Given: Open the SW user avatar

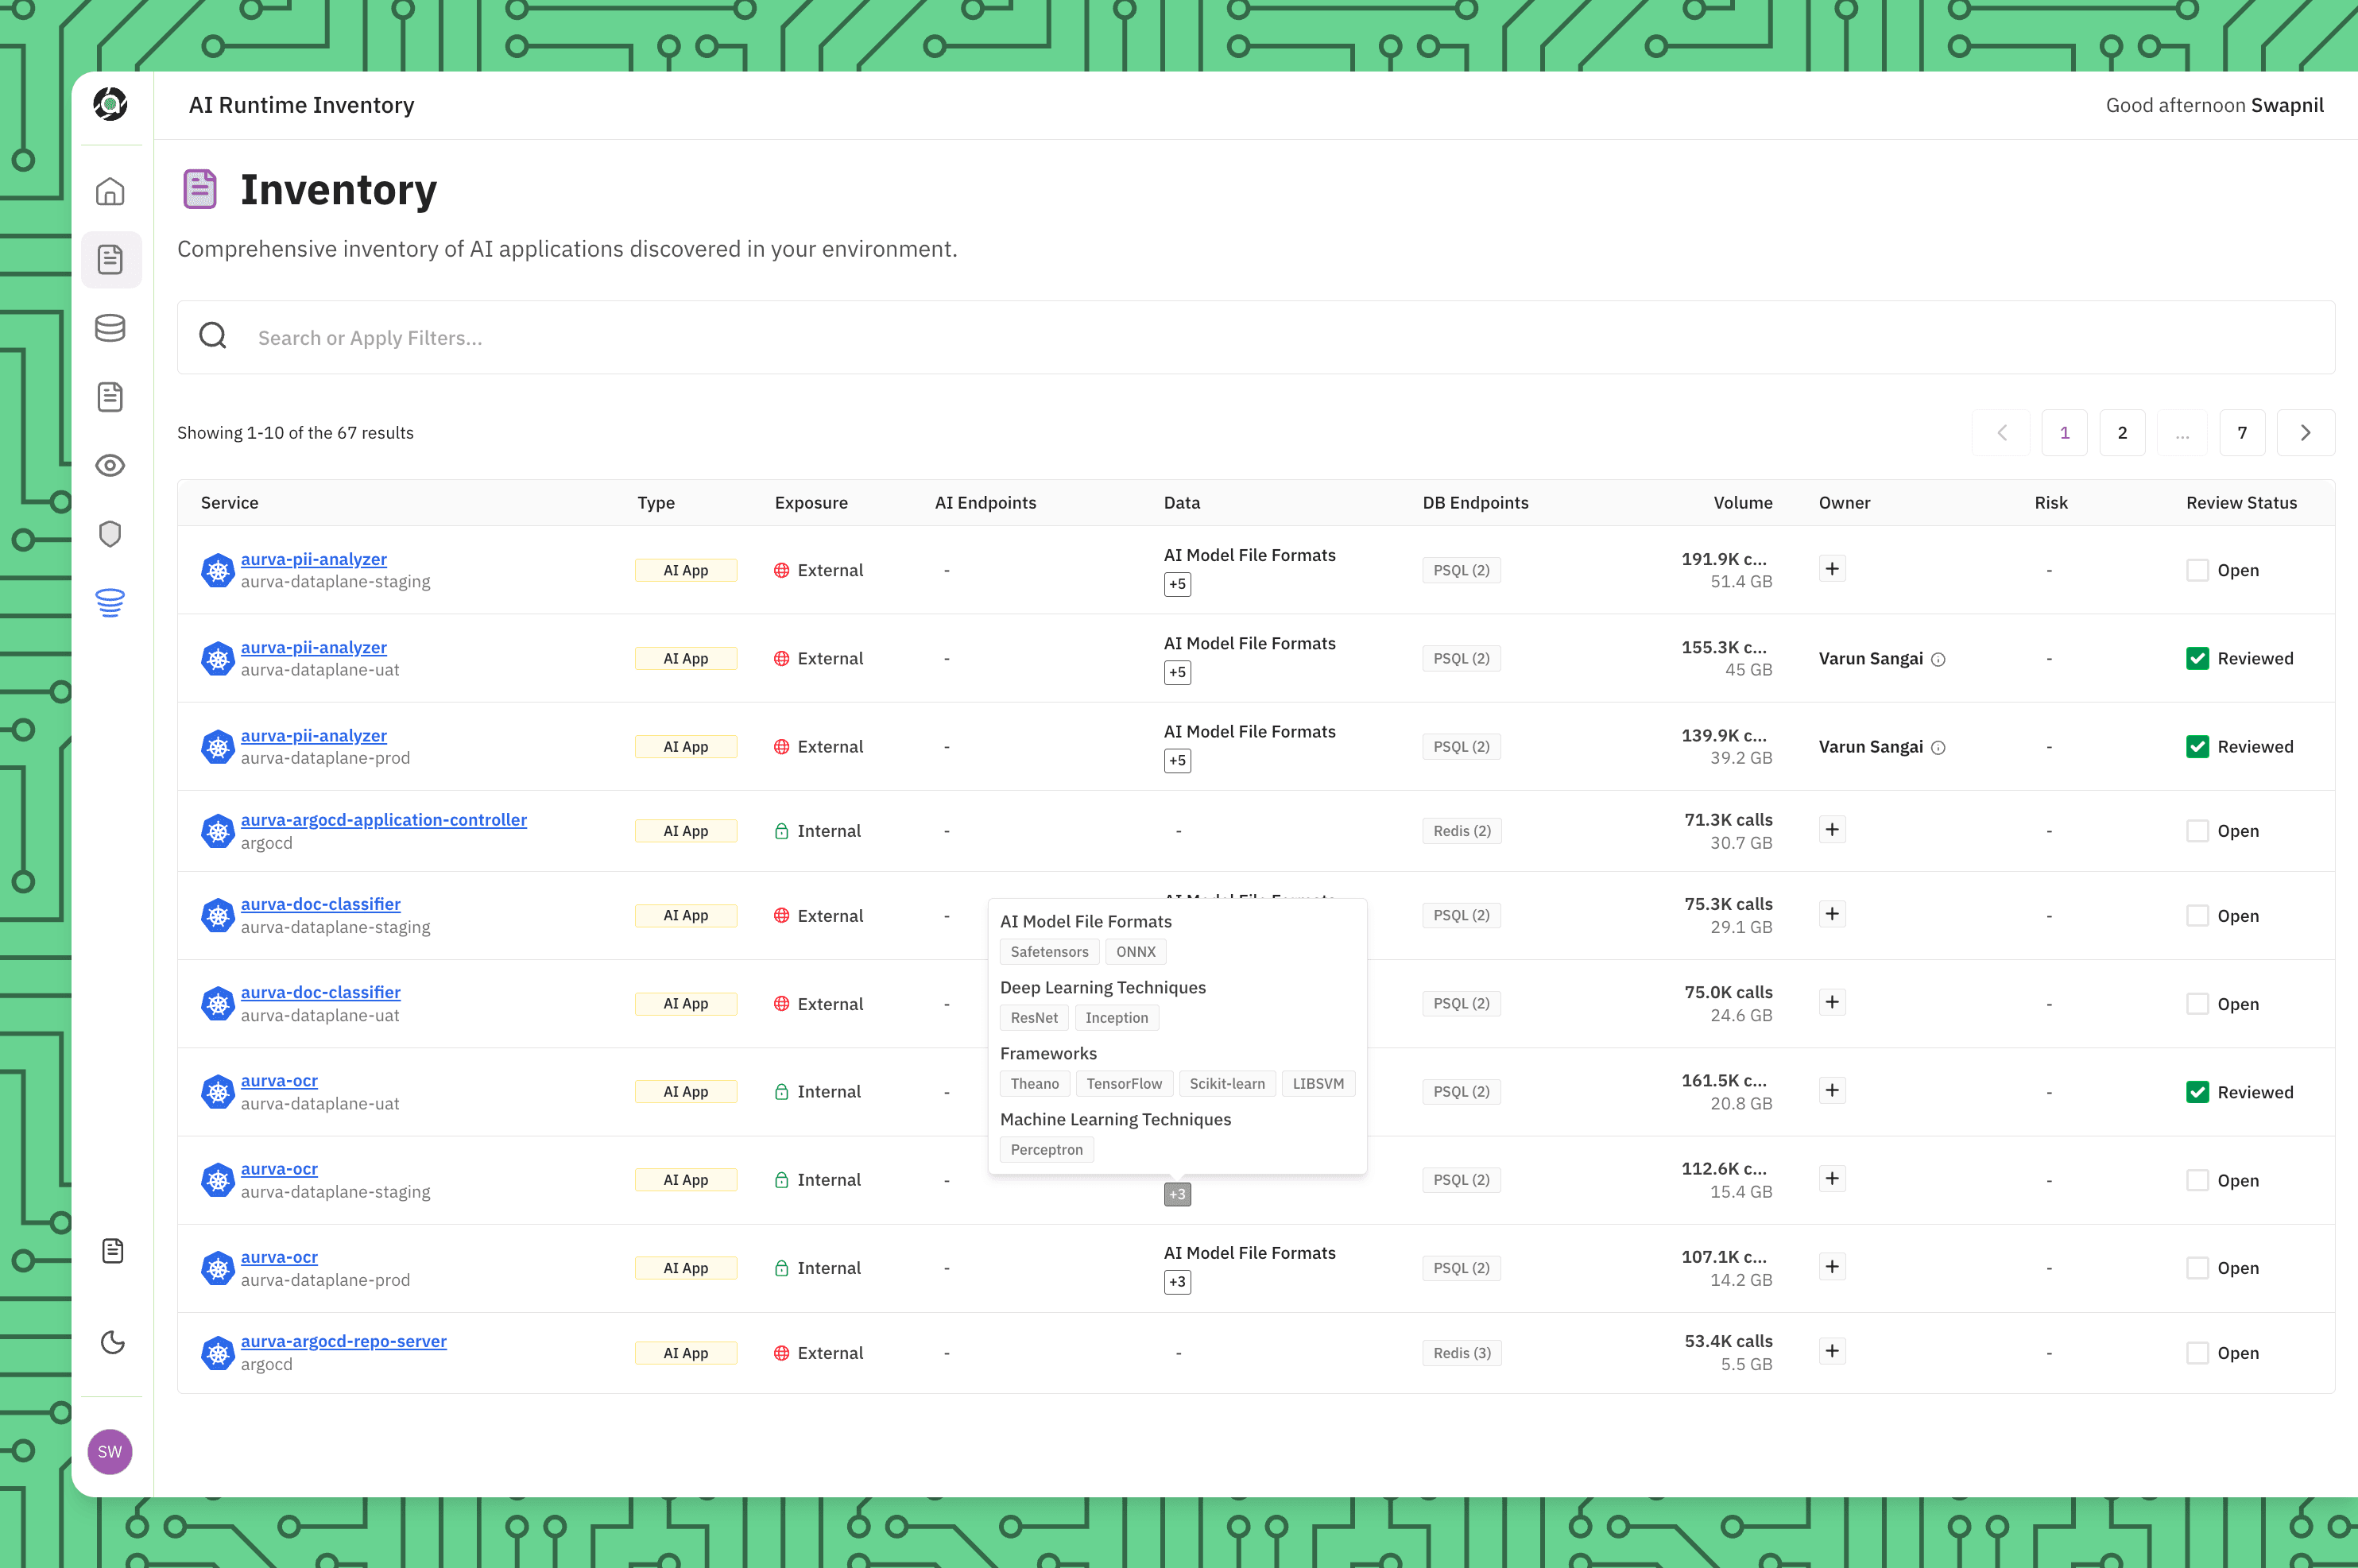Looking at the screenshot, I should pyautogui.click(x=110, y=1451).
